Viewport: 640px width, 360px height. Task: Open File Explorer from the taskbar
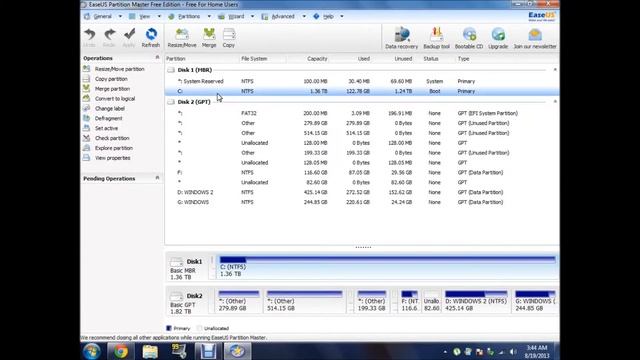pos(150,351)
